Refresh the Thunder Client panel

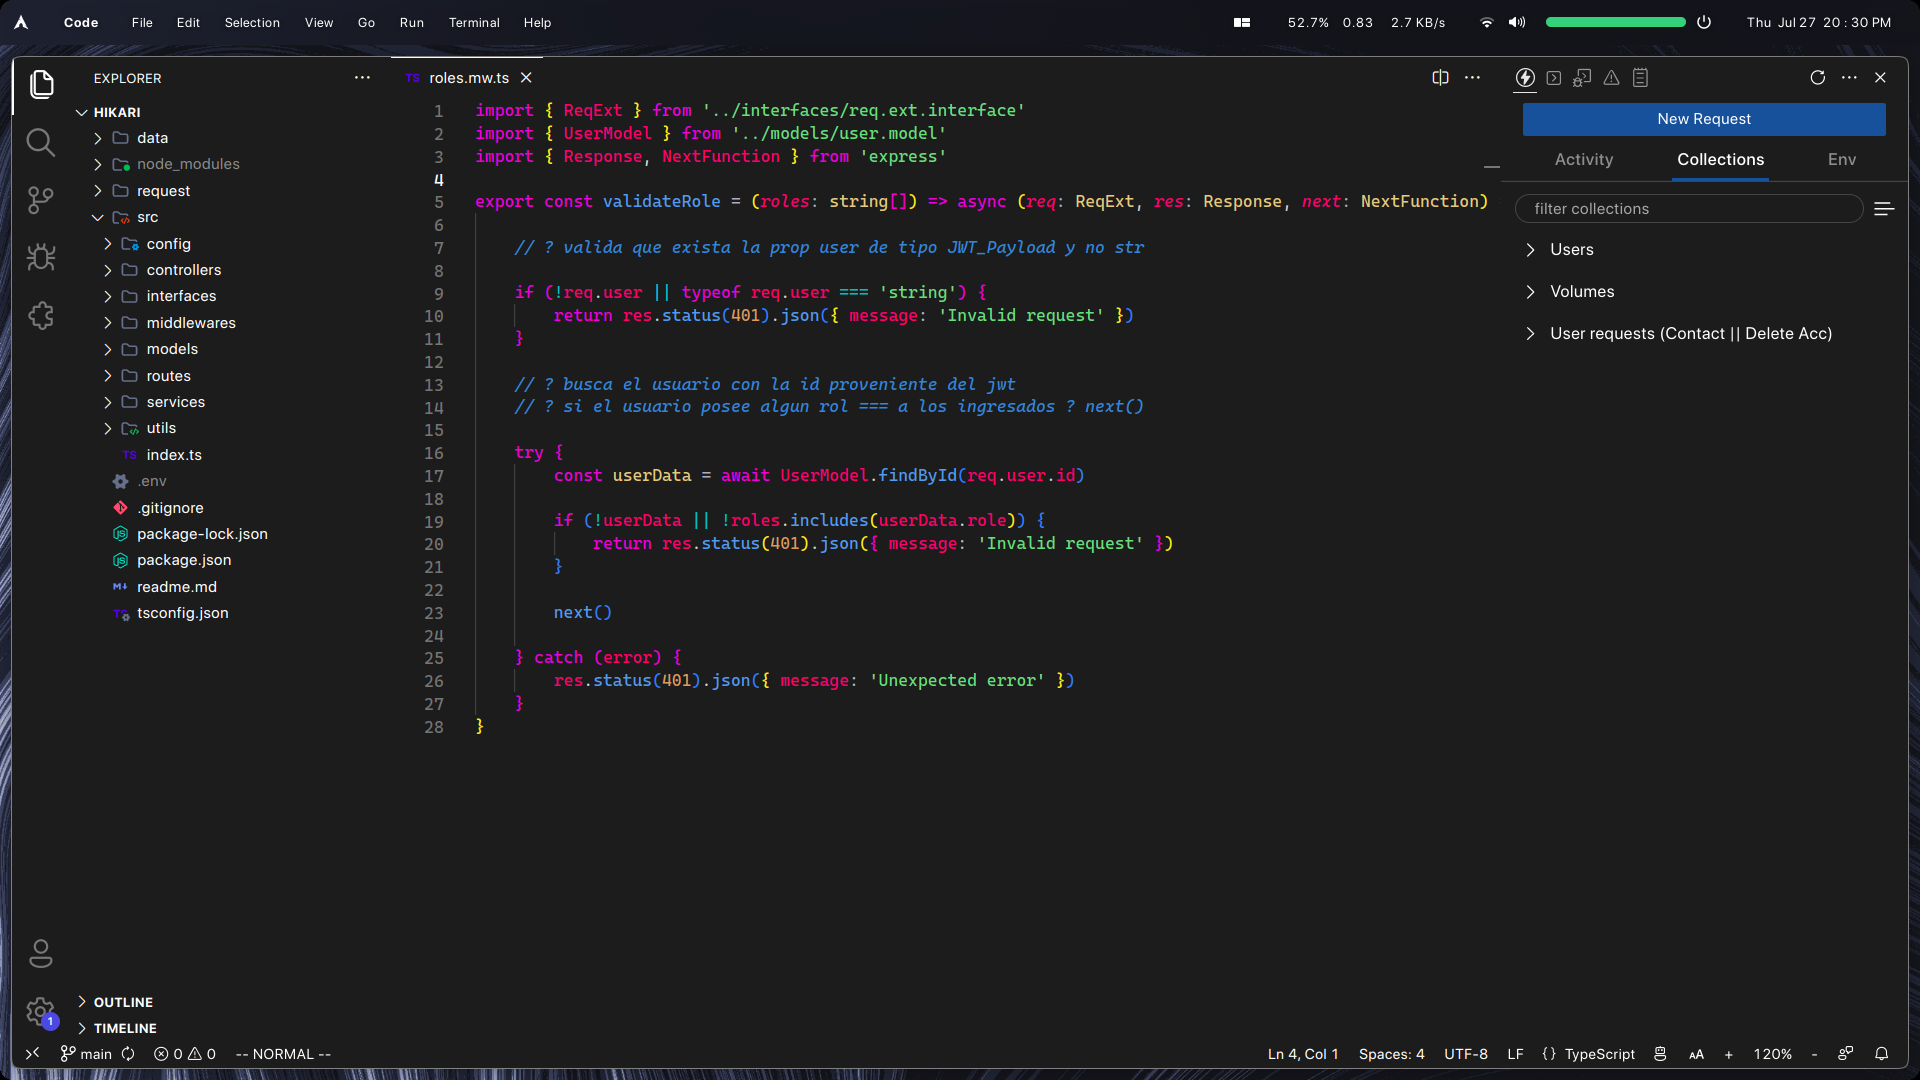1817,78
